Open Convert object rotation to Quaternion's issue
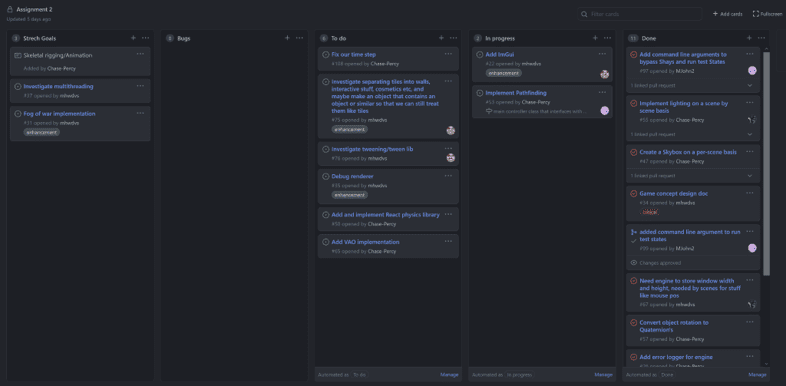This screenshot has width=786, height=386. pyautogui.click(x=674, y=326)
